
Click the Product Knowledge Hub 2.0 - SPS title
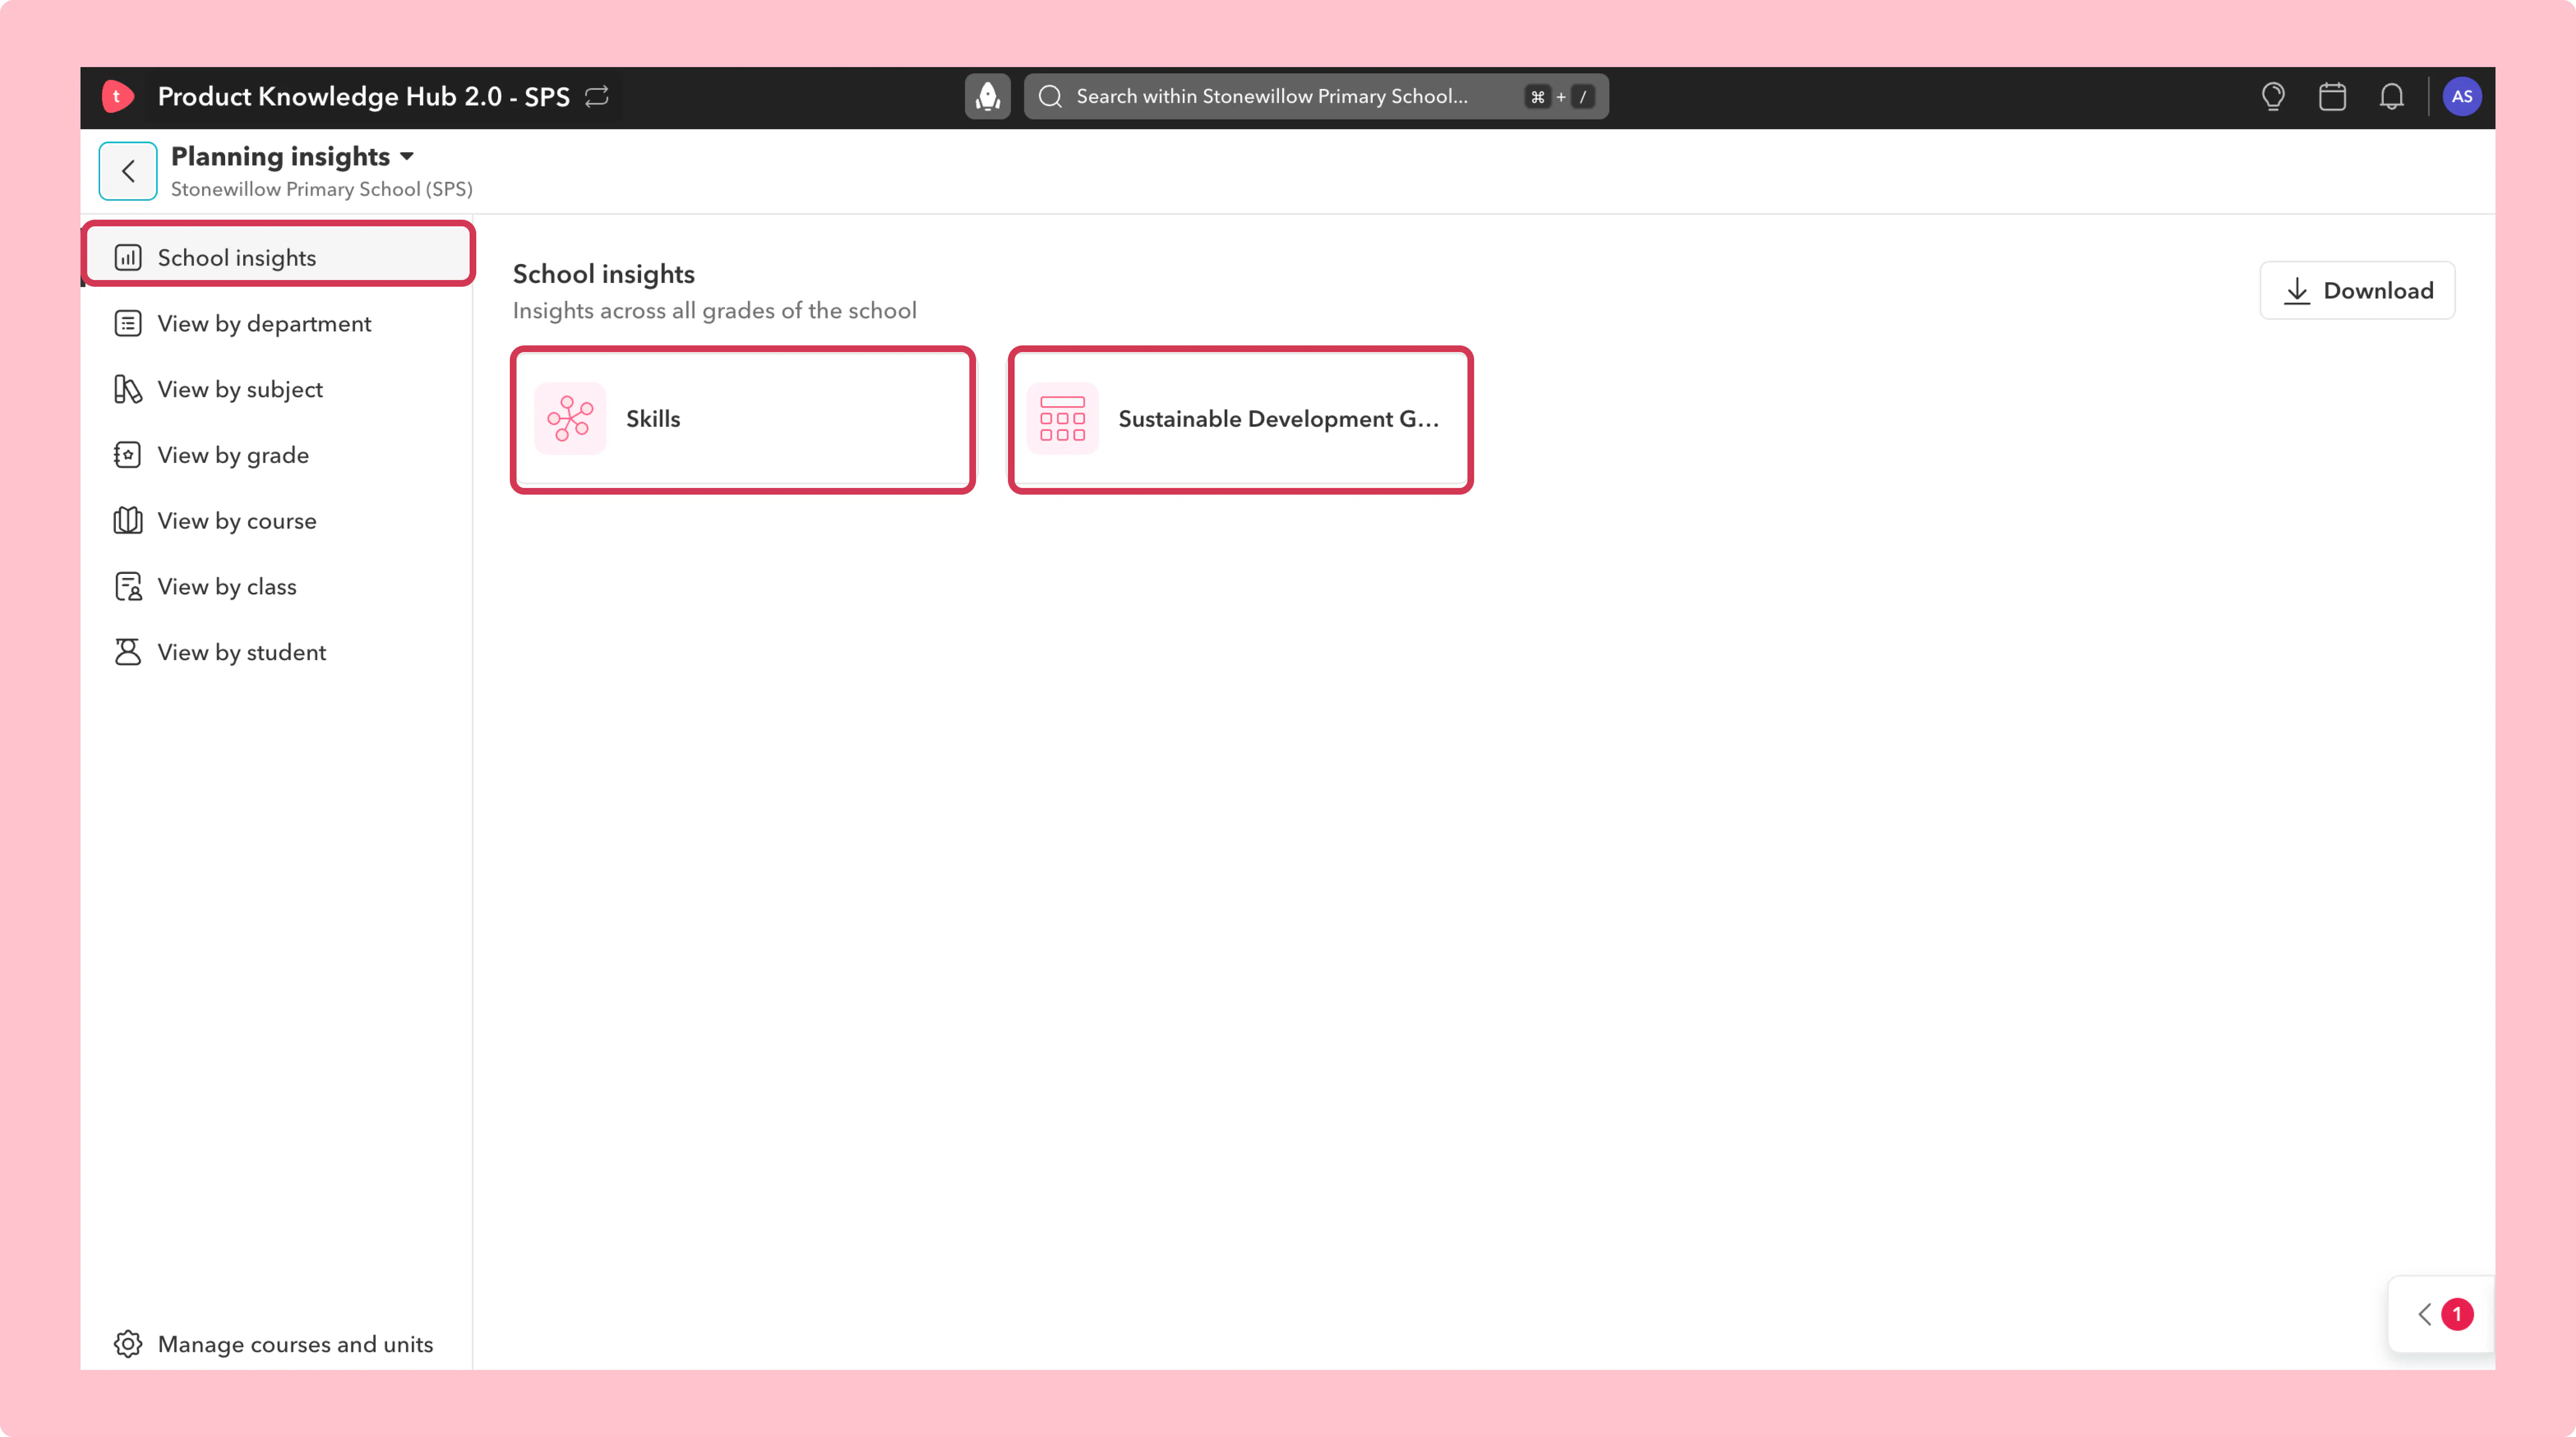[x=364, y=96]
